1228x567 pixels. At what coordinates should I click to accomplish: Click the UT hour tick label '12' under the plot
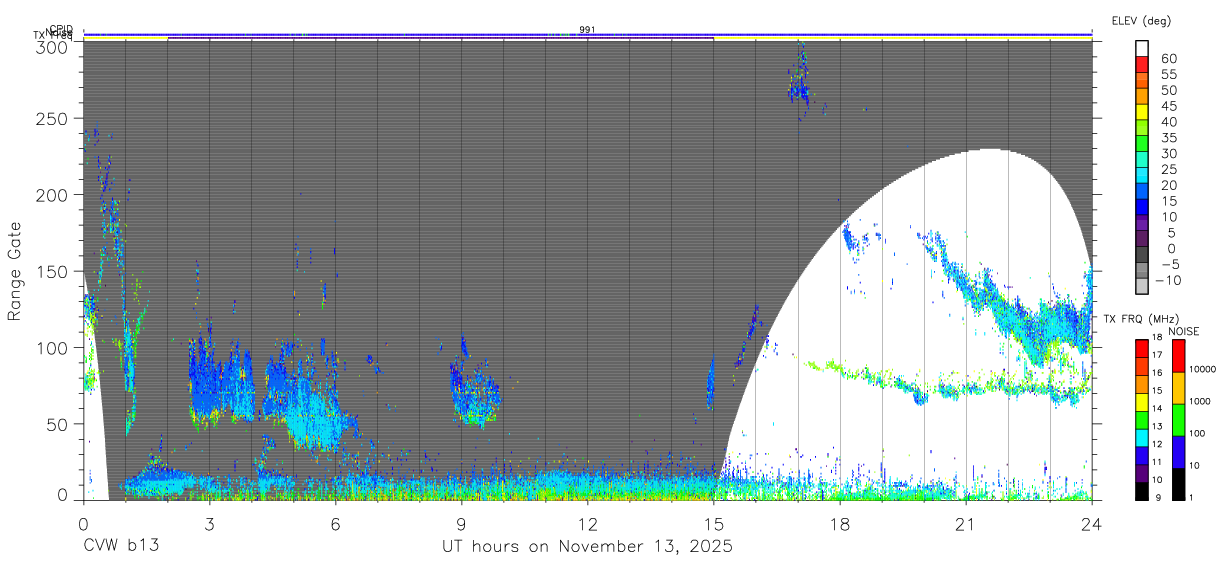pyautogui.click(x=587, y=523)
